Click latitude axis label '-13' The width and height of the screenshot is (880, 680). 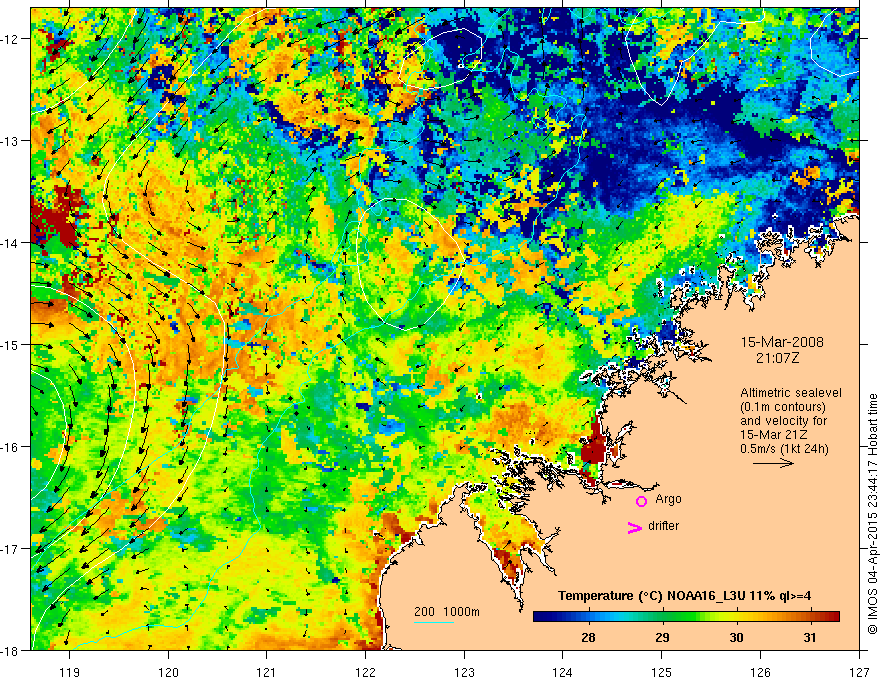coord(10,141)
